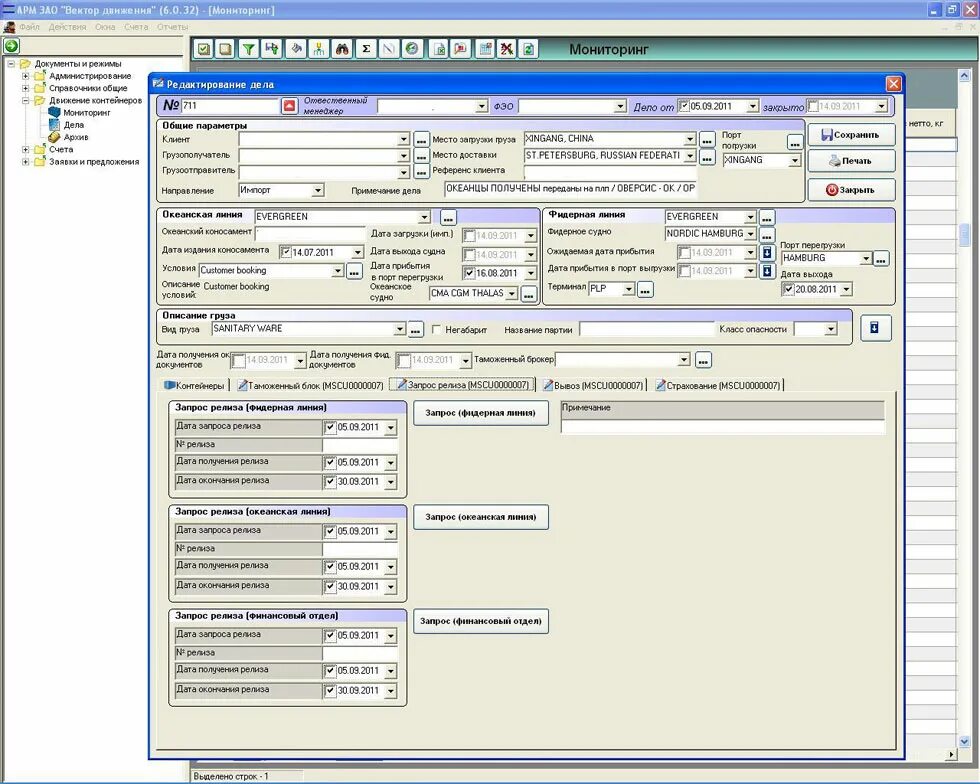Switch to Вывоз (MSCU0000007) tab
Screen dimensions: 980x784
pyautogui.click(x=593, y=386)
